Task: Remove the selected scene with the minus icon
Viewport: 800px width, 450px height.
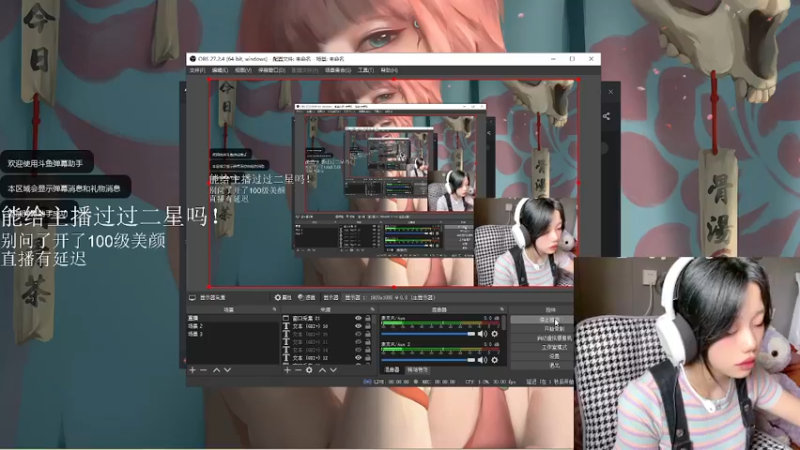Action: [x=203, y=370]
